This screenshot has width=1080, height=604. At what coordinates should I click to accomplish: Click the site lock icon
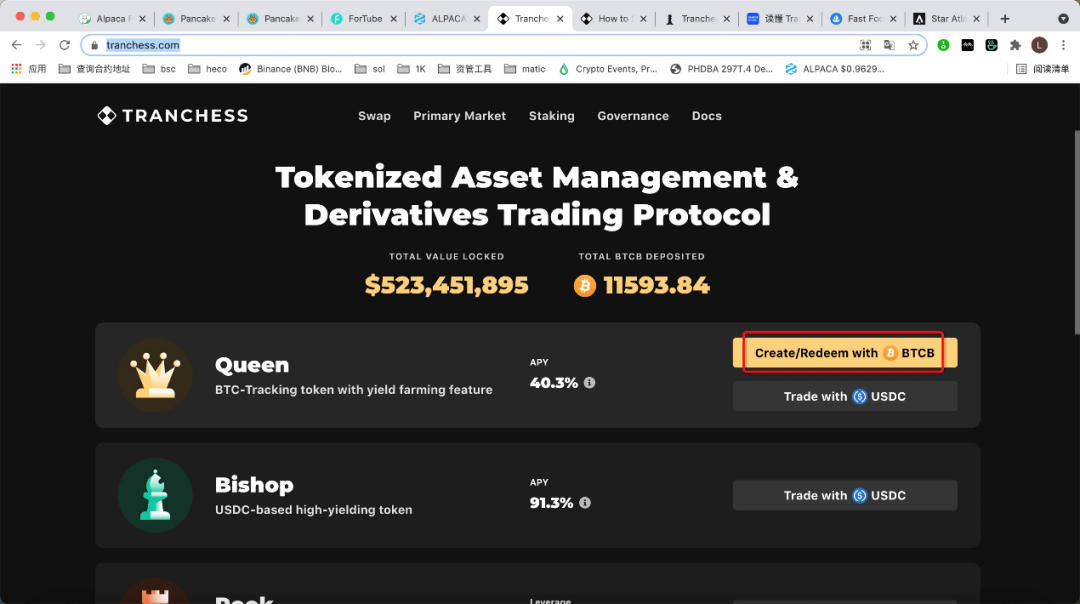(94, 45)
